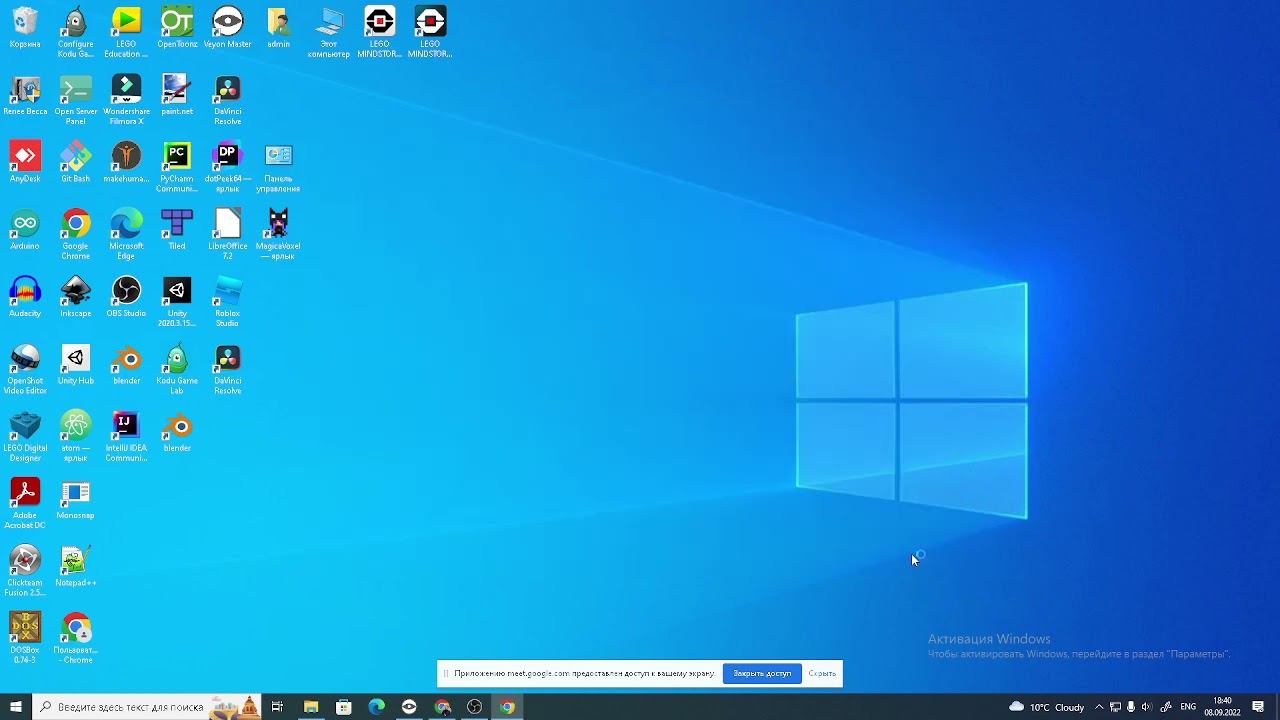Click the OpenToonz desktop icon
Screen dimensions: 1280x720
(177, 28)
